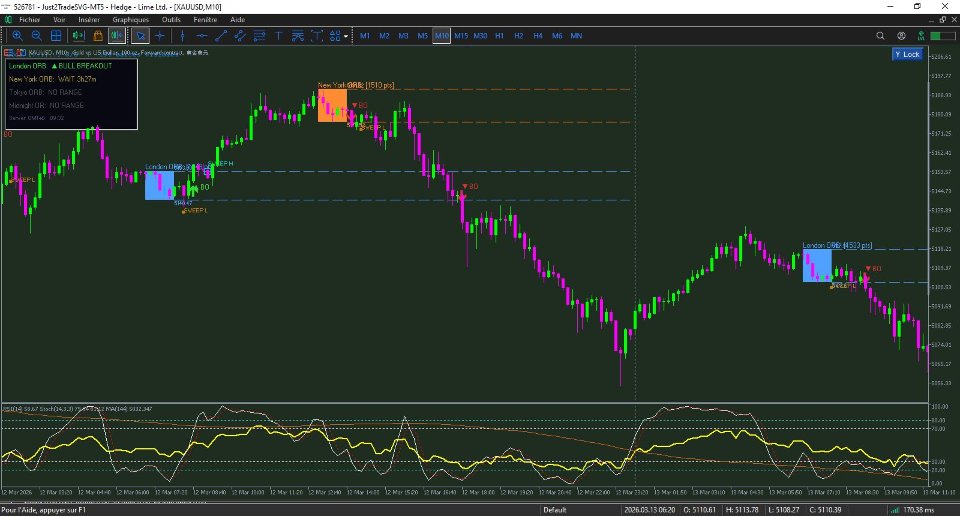Image resolution: width=960 pixels, height=516 pixels.
Task: Open the search magnifier in toolbar
Action: [880, 36]
